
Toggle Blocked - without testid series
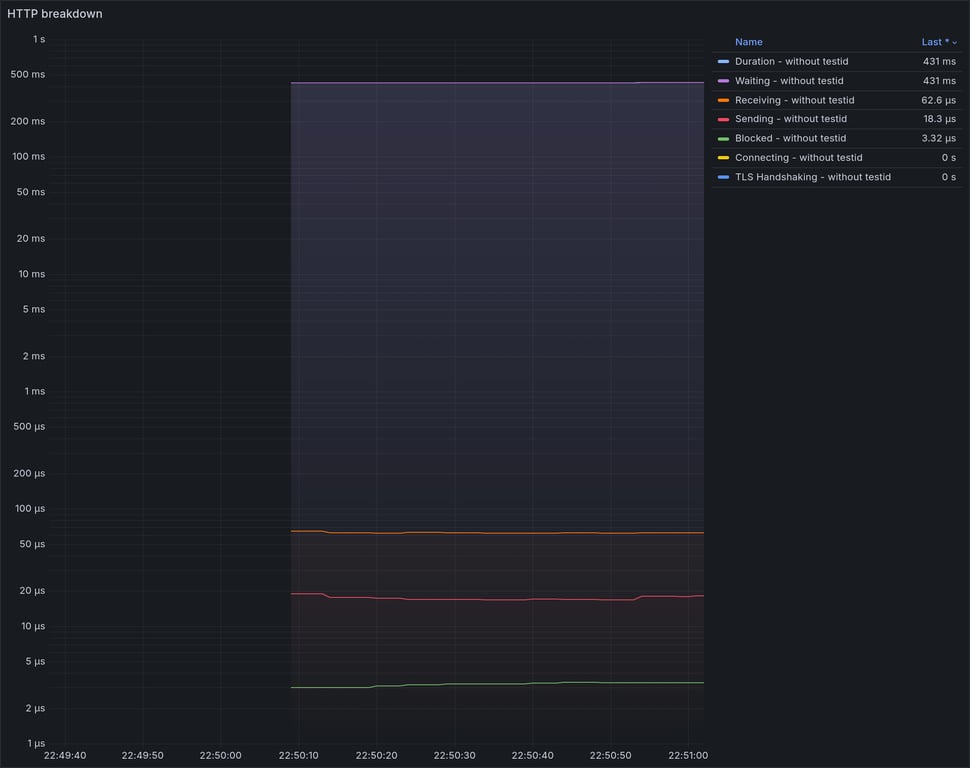coord(790,138)
